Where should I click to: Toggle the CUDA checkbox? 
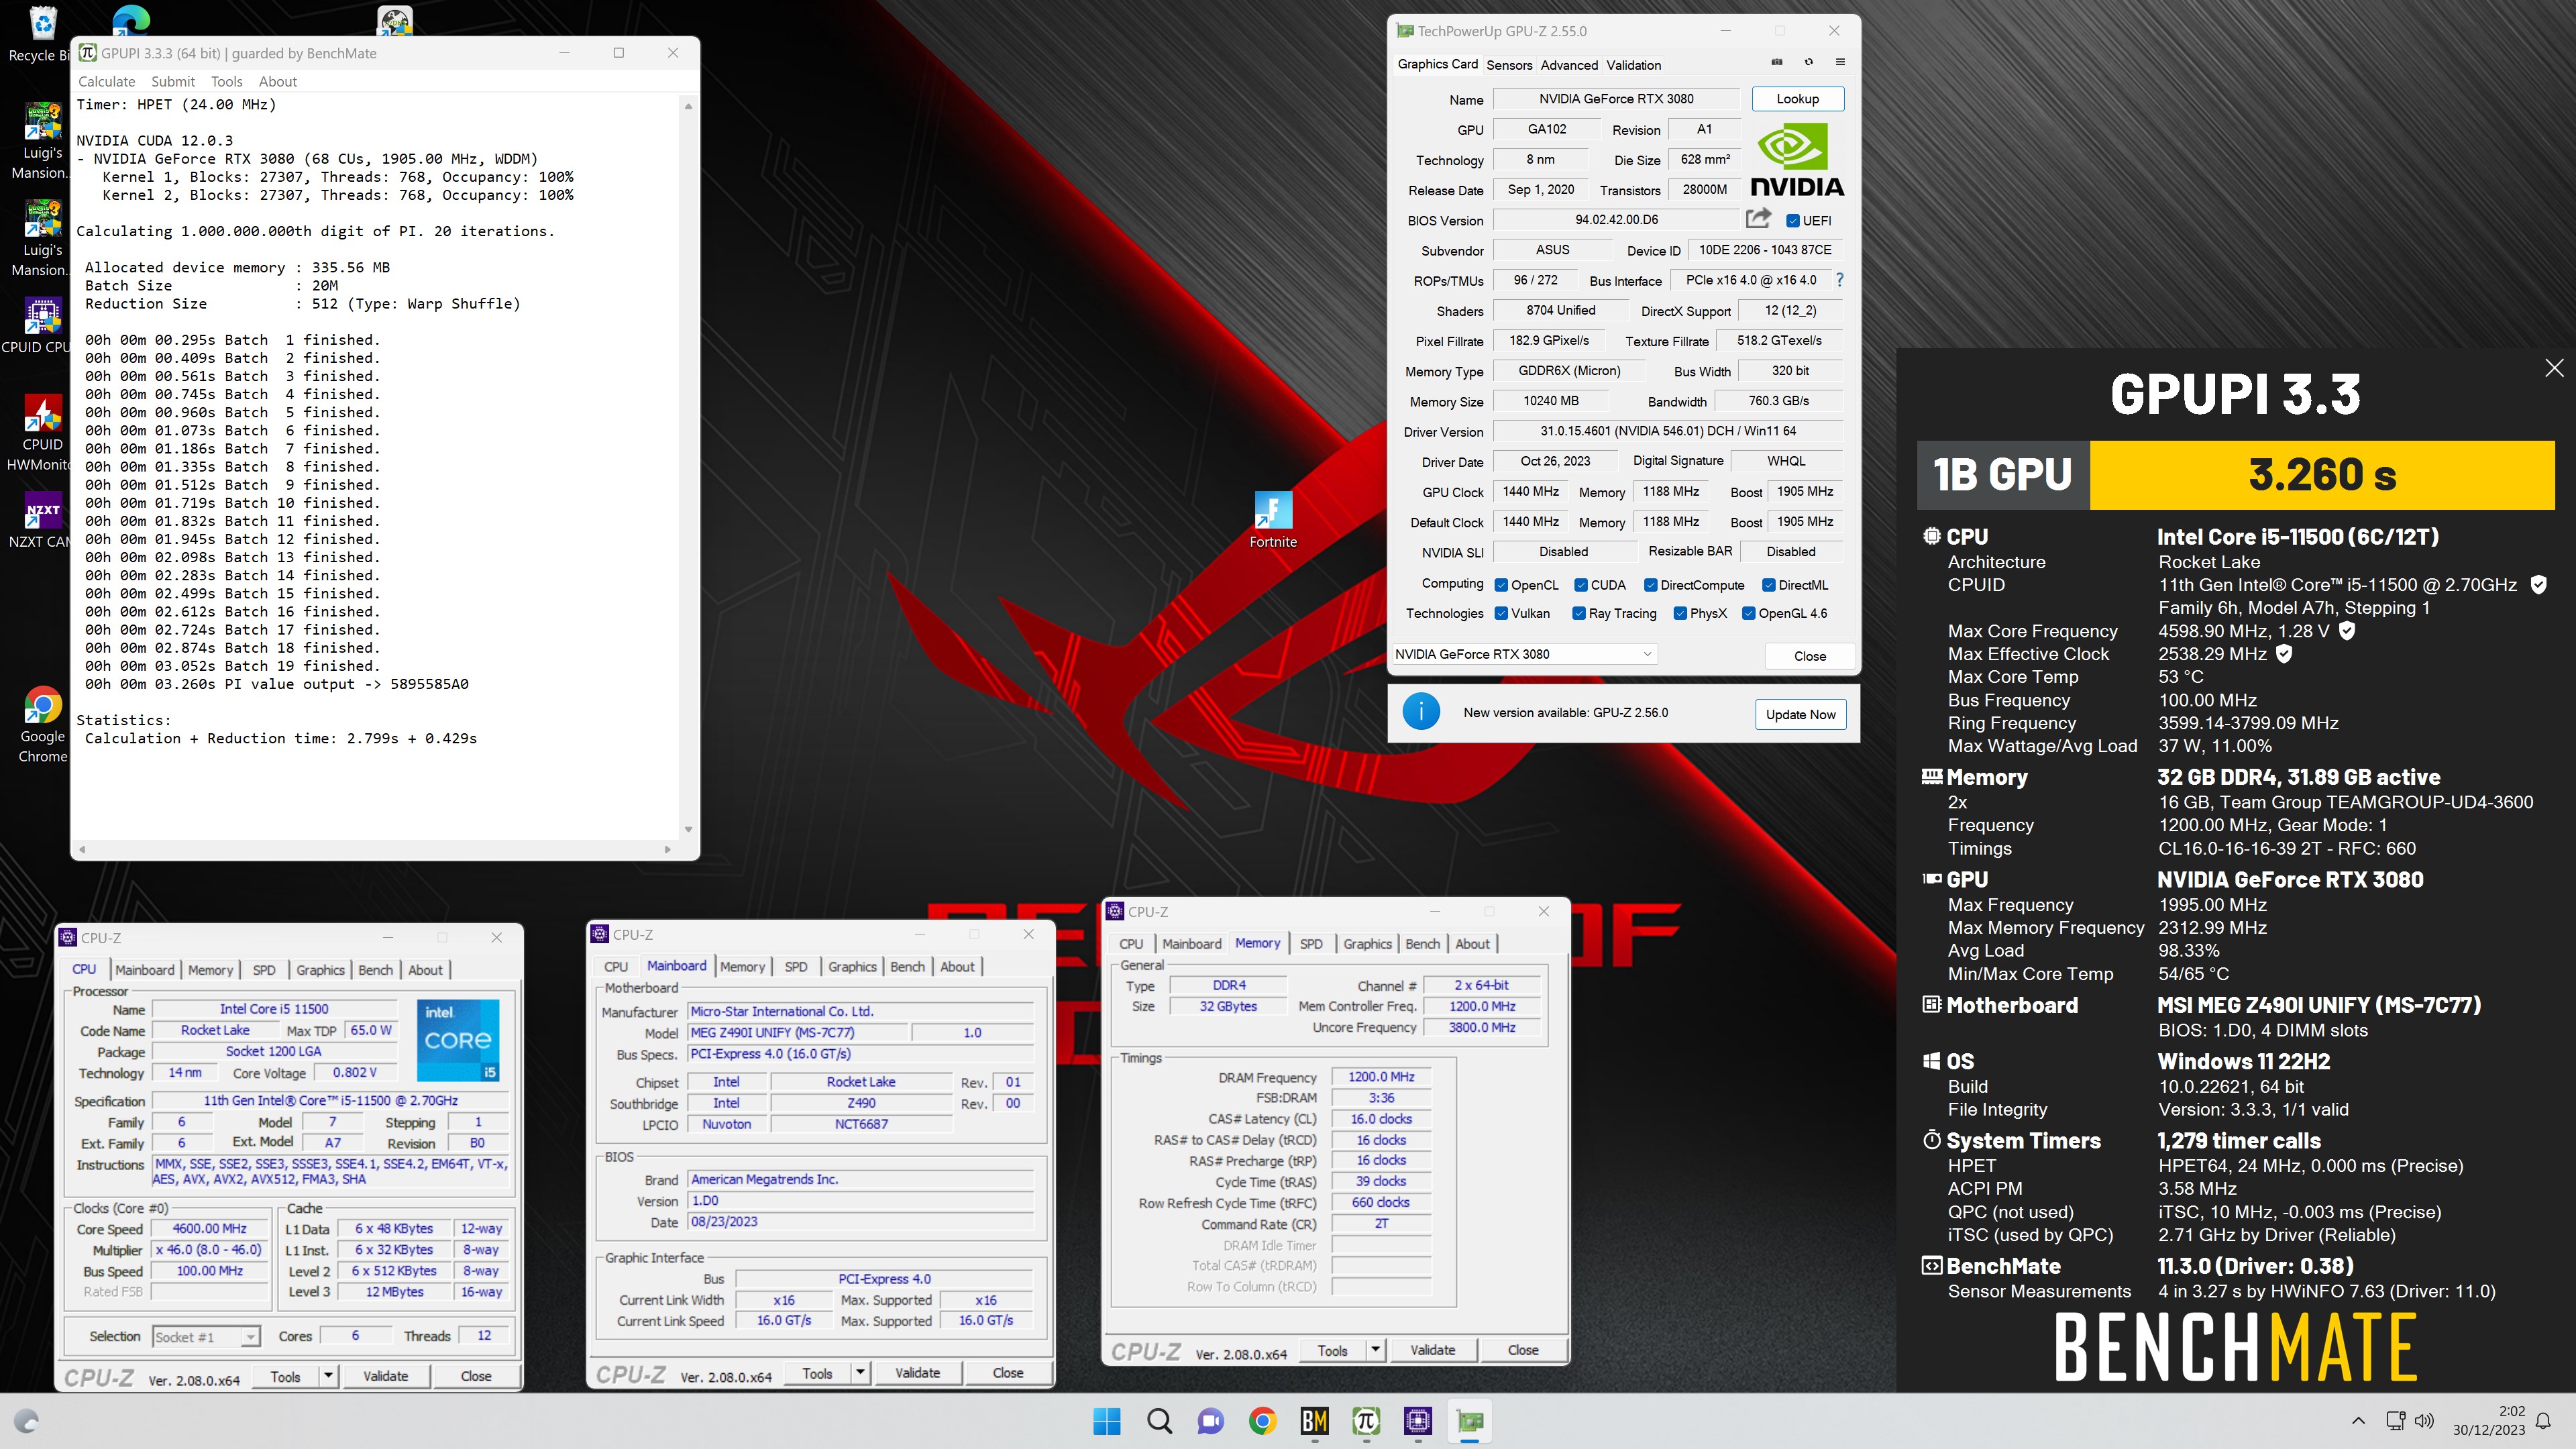click(x=1581, y=585)
